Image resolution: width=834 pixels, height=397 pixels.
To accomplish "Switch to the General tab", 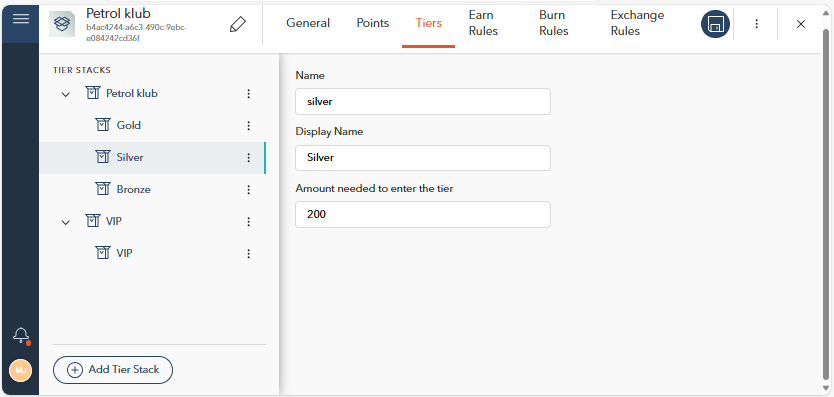I will point(308,23).
